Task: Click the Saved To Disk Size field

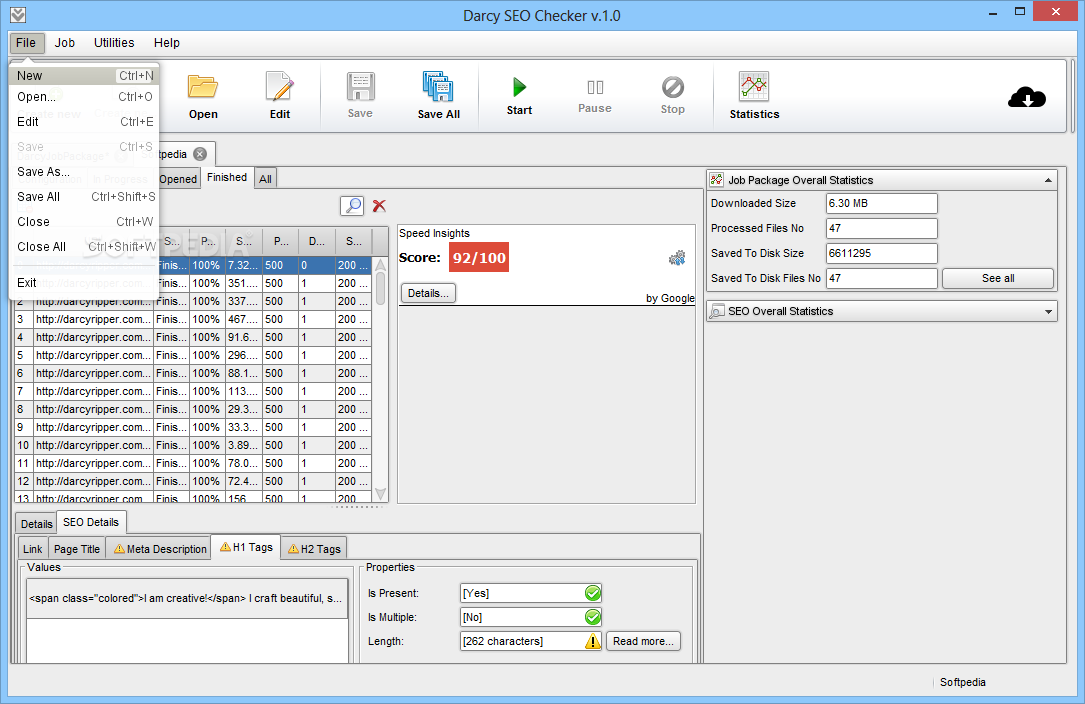Action: (x=882, y=253)
